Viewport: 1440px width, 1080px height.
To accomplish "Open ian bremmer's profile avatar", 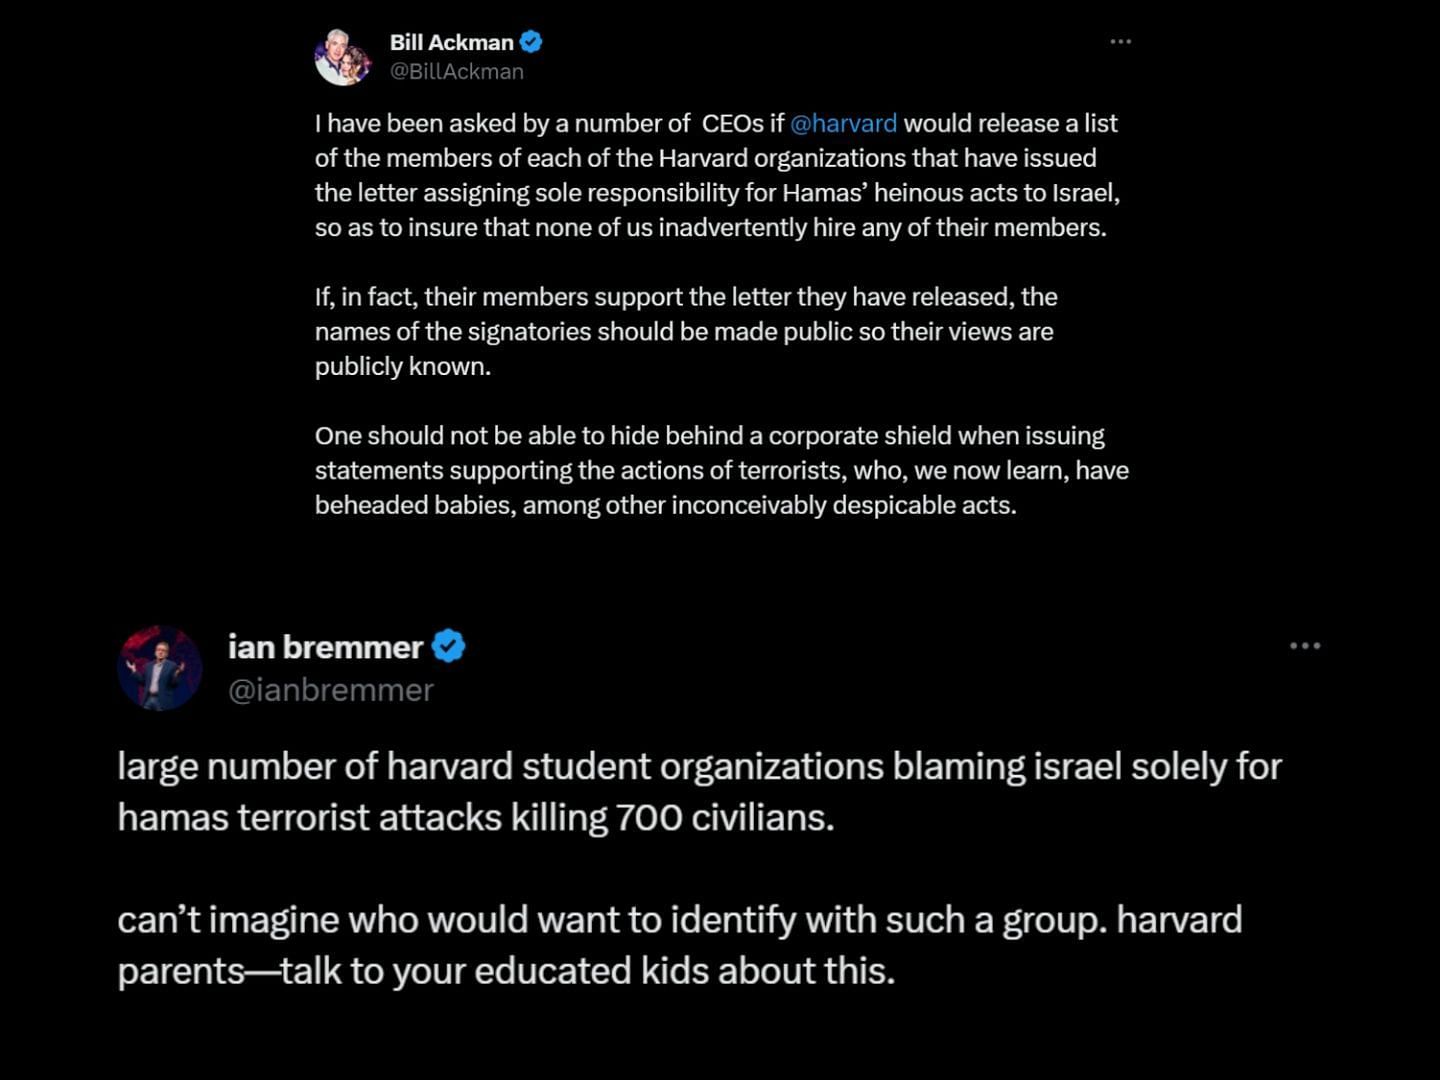I will [160, 668].
